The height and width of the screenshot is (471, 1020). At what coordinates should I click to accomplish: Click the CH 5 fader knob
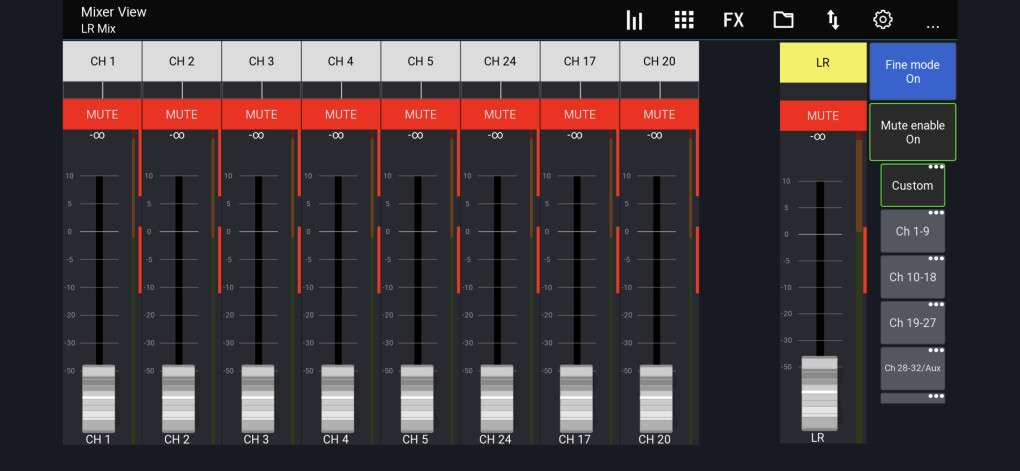pos(420,398)
